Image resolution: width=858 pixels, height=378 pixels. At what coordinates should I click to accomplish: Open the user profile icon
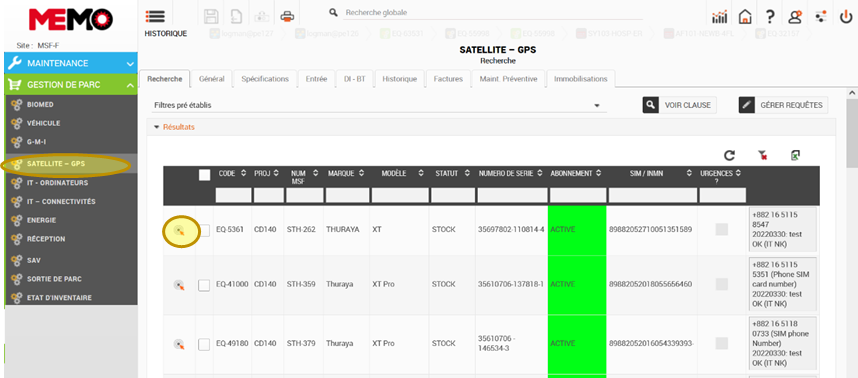click(795, 17)
